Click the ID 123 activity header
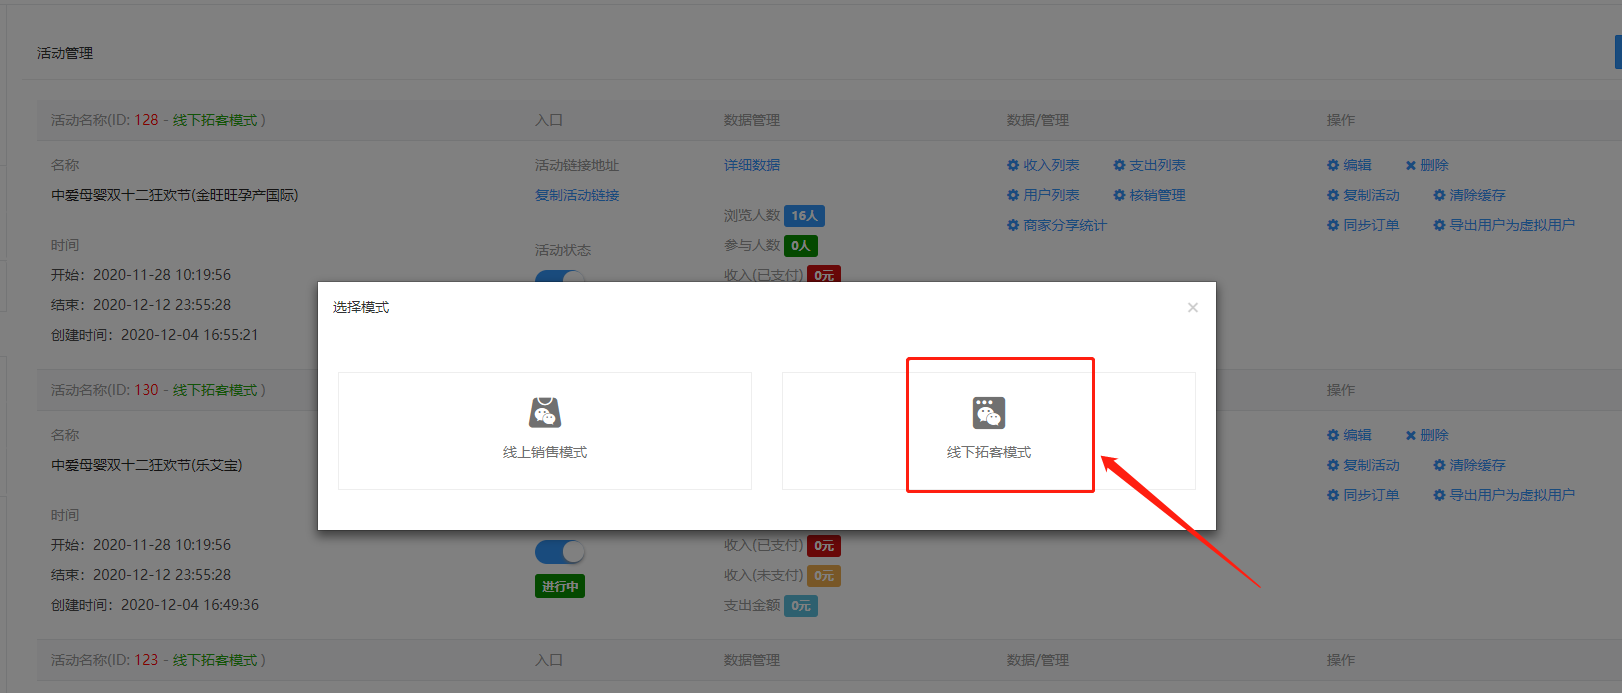1622x693 pixels. [x=158, y=660]
